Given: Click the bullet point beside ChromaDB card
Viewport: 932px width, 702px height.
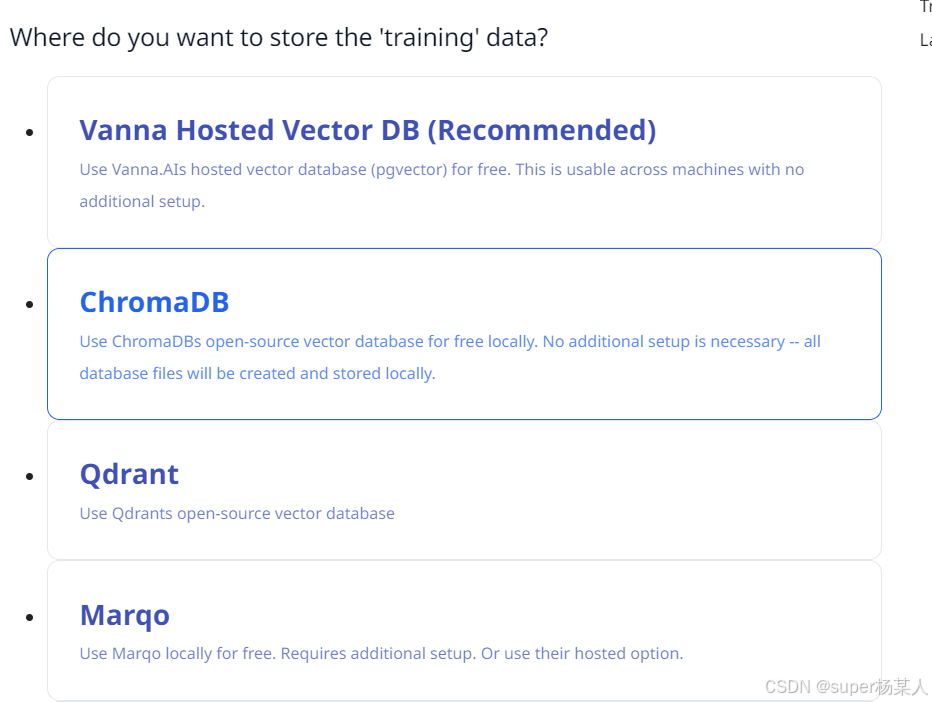Looking at the screenshot, I should click(30, 304).
